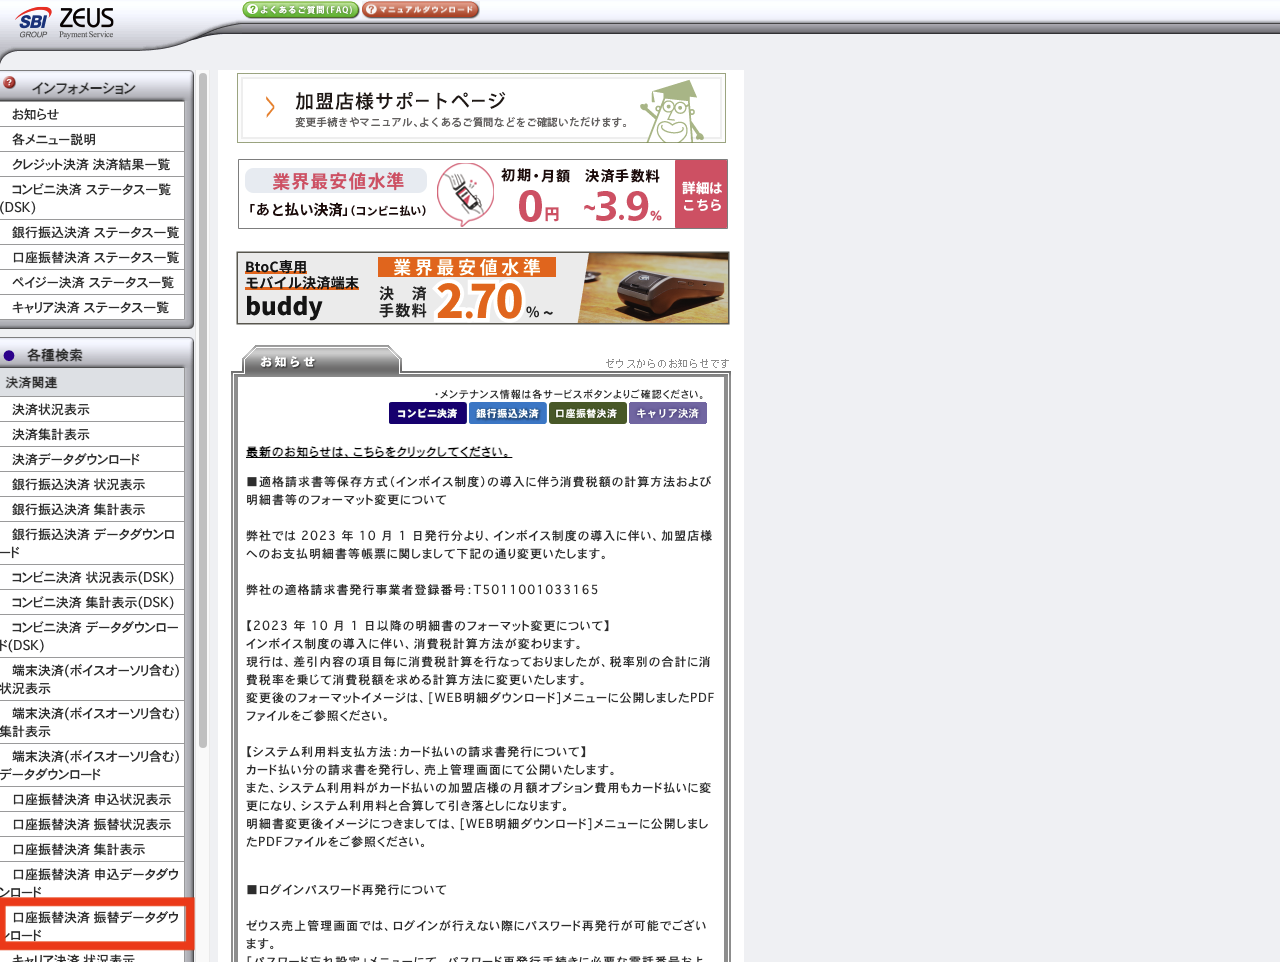Open クレジット決済 決済結果一覧
Viewport: 1280px width, 962px height.
tap(92, 164)
